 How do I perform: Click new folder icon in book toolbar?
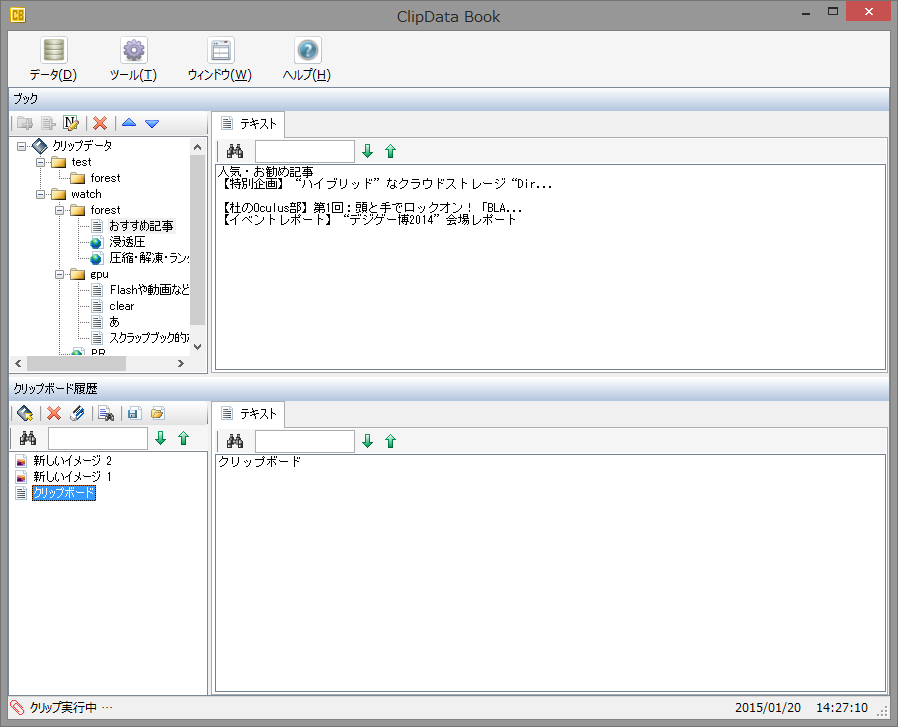click(x=24, y=123)
